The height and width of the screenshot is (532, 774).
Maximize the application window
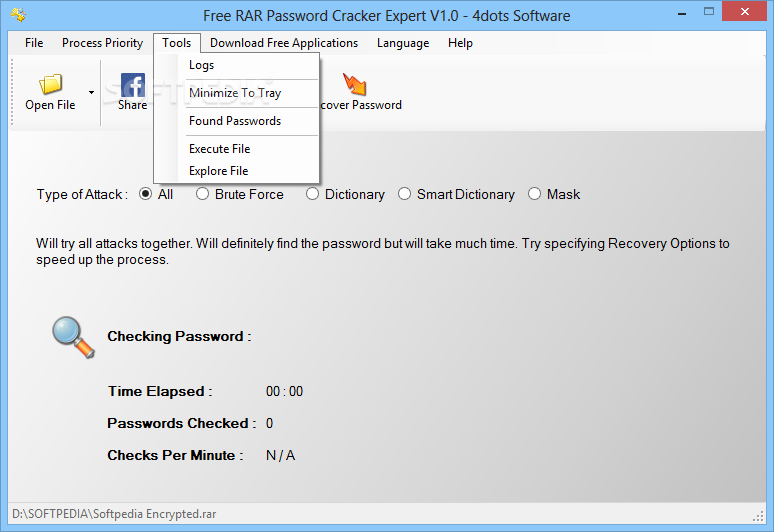[x=709, y=12]
